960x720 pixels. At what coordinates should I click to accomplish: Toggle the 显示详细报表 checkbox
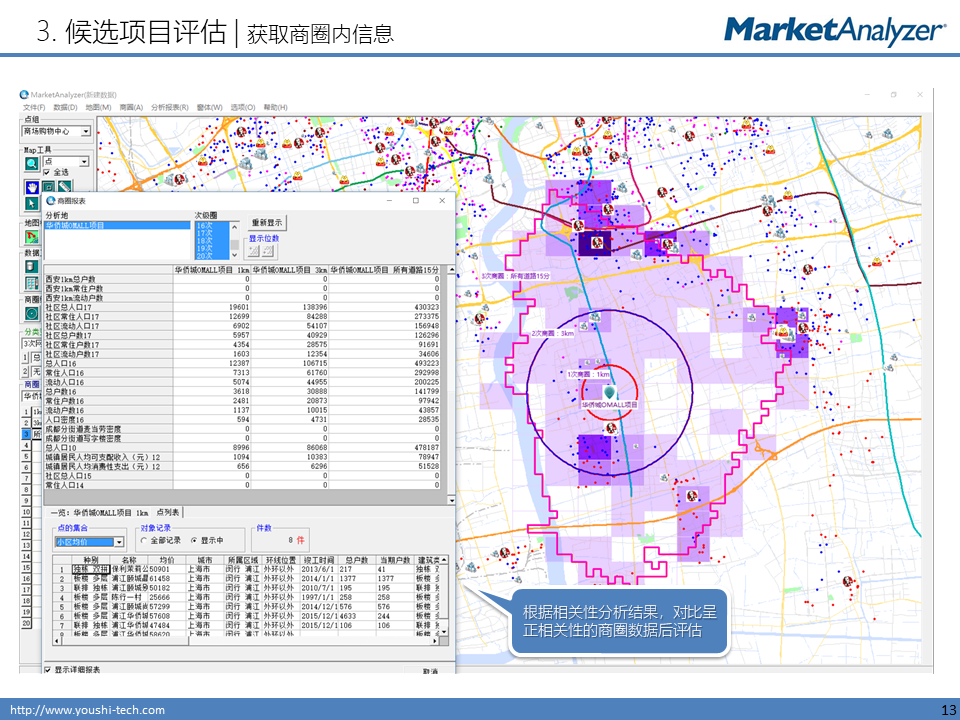[x=48, y=670]
